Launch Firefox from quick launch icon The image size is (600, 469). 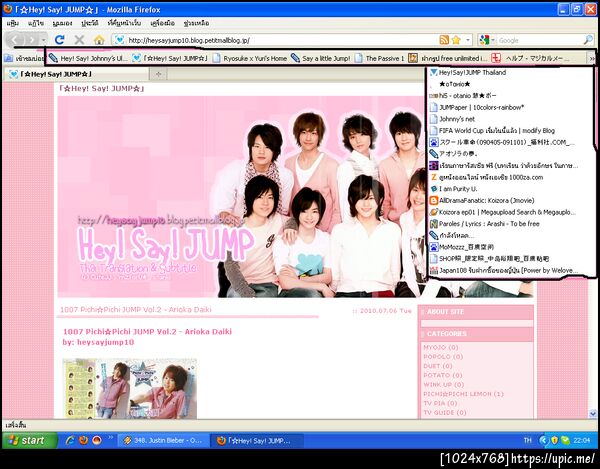(x=83, y=440)
